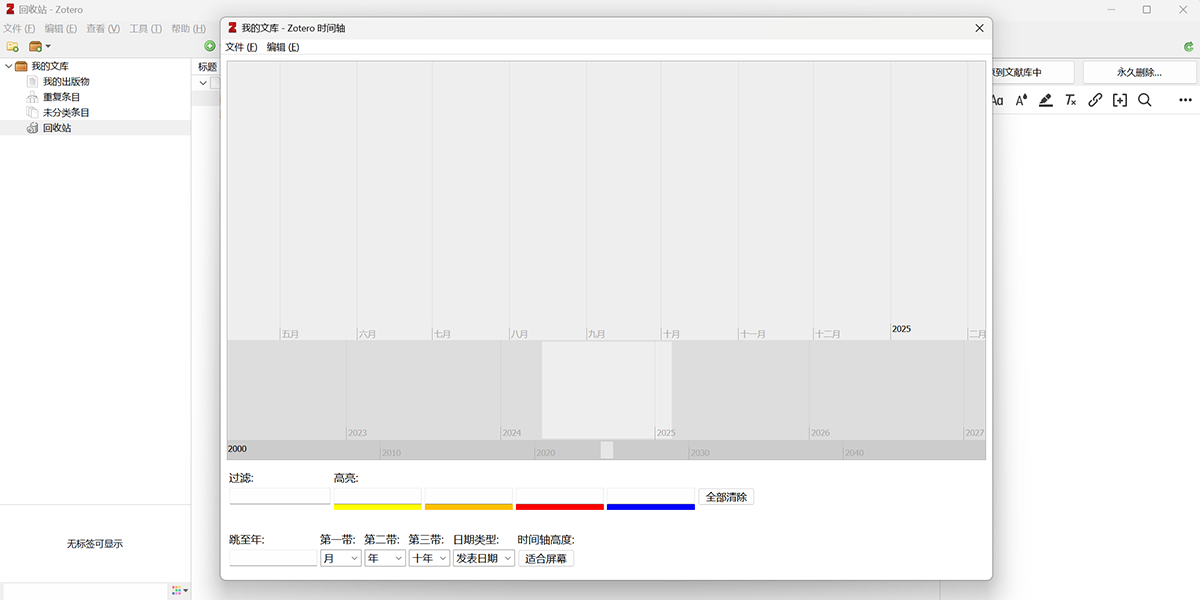Click the red highlight color field
The width and height of the screenshot is (1200, 600).
[x=559, y=497]
